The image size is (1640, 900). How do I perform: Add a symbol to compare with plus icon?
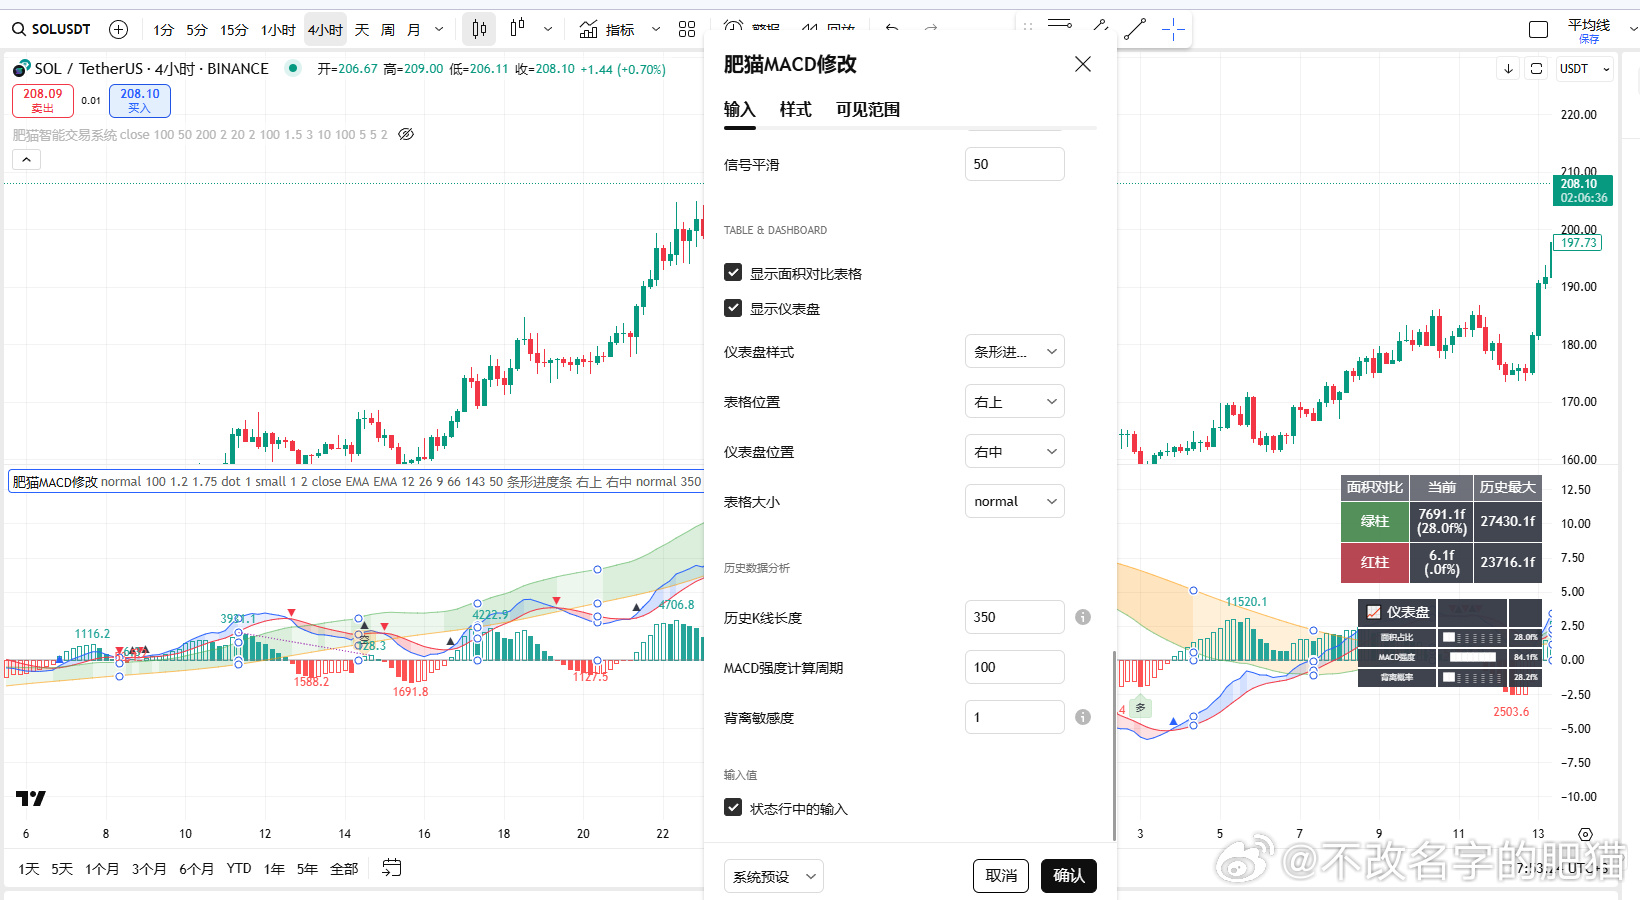[118, 29]
